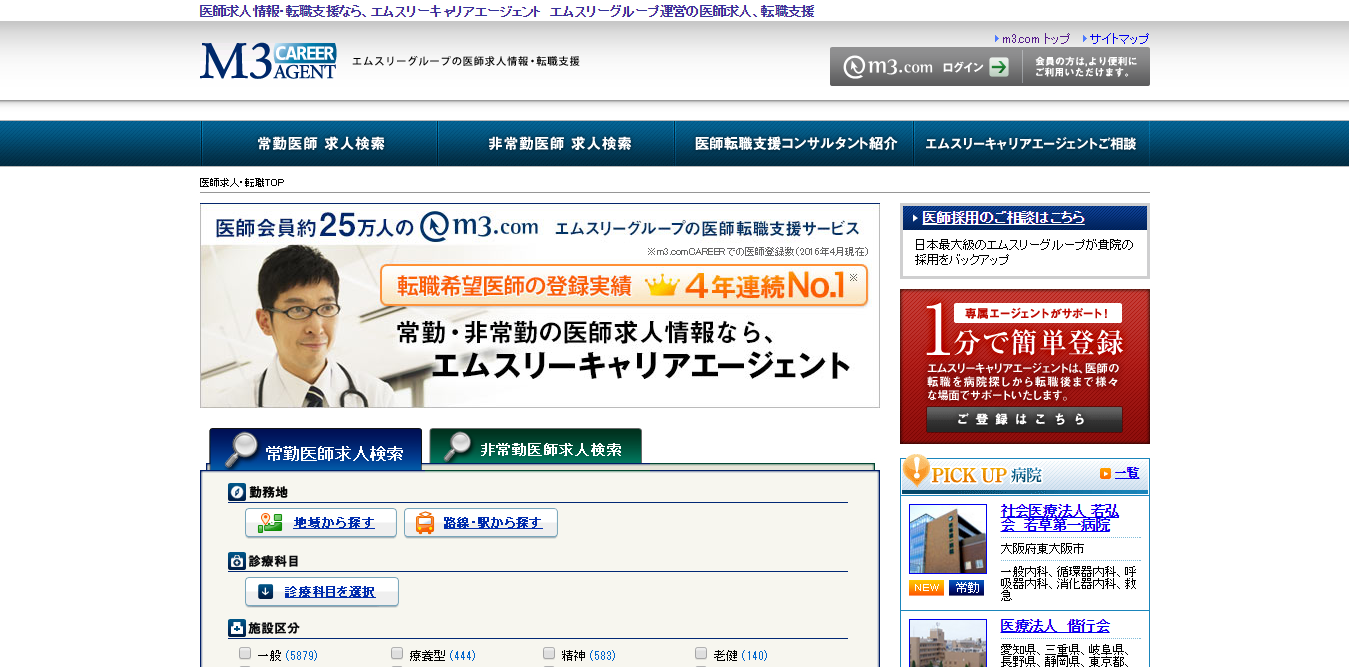
Task: Click the train icon beside 路線・駅から探す
Action: (425, 523)
